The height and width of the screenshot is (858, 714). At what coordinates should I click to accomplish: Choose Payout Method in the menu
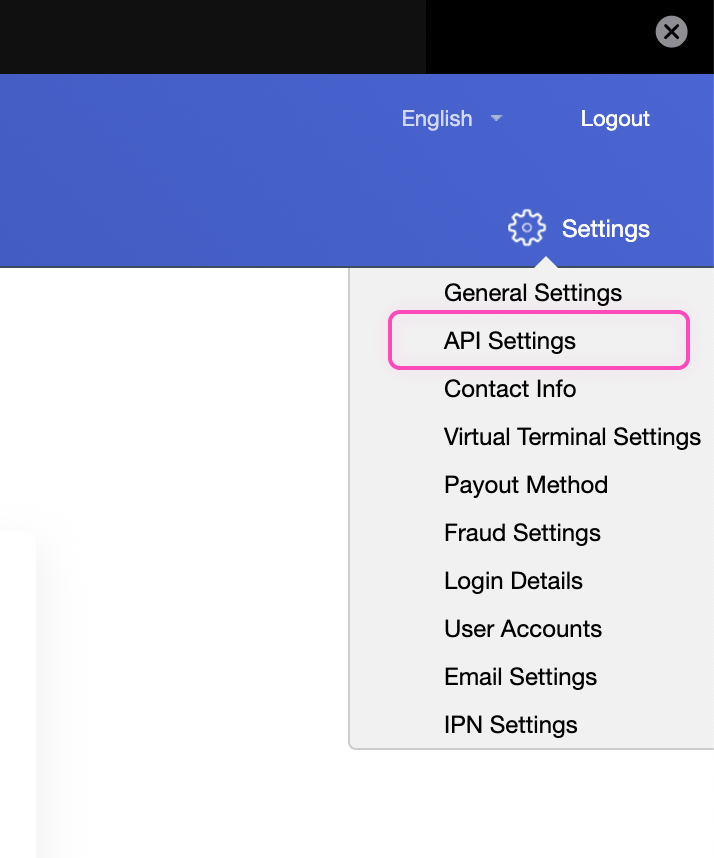click(526, 485)
